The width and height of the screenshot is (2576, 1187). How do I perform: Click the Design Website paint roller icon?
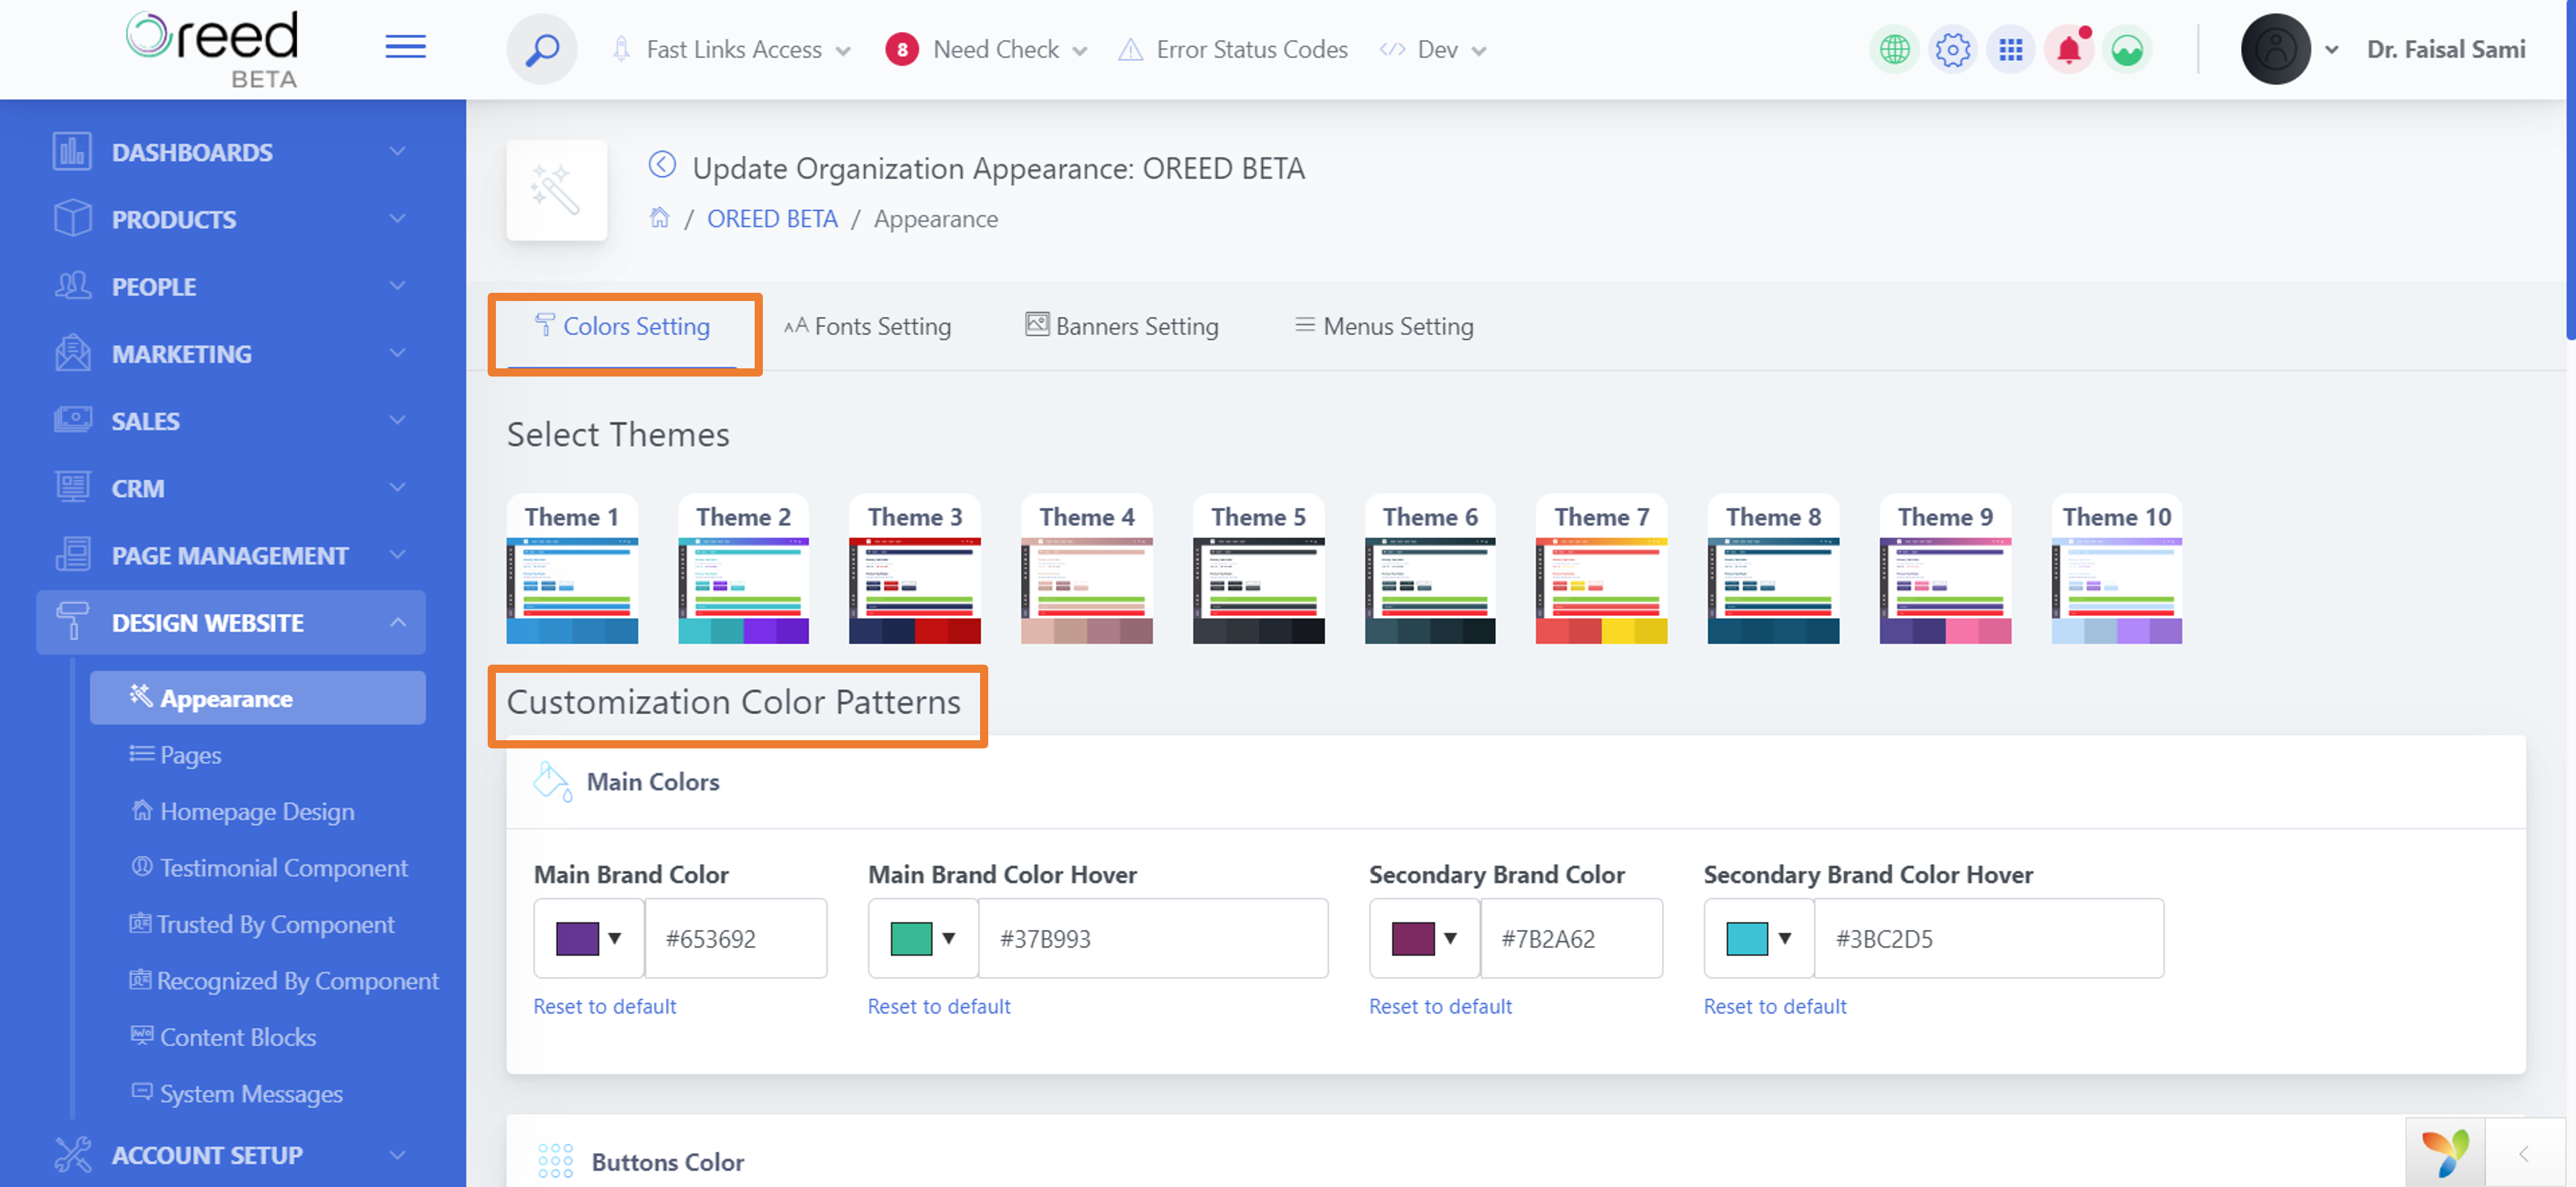(72, 621)
